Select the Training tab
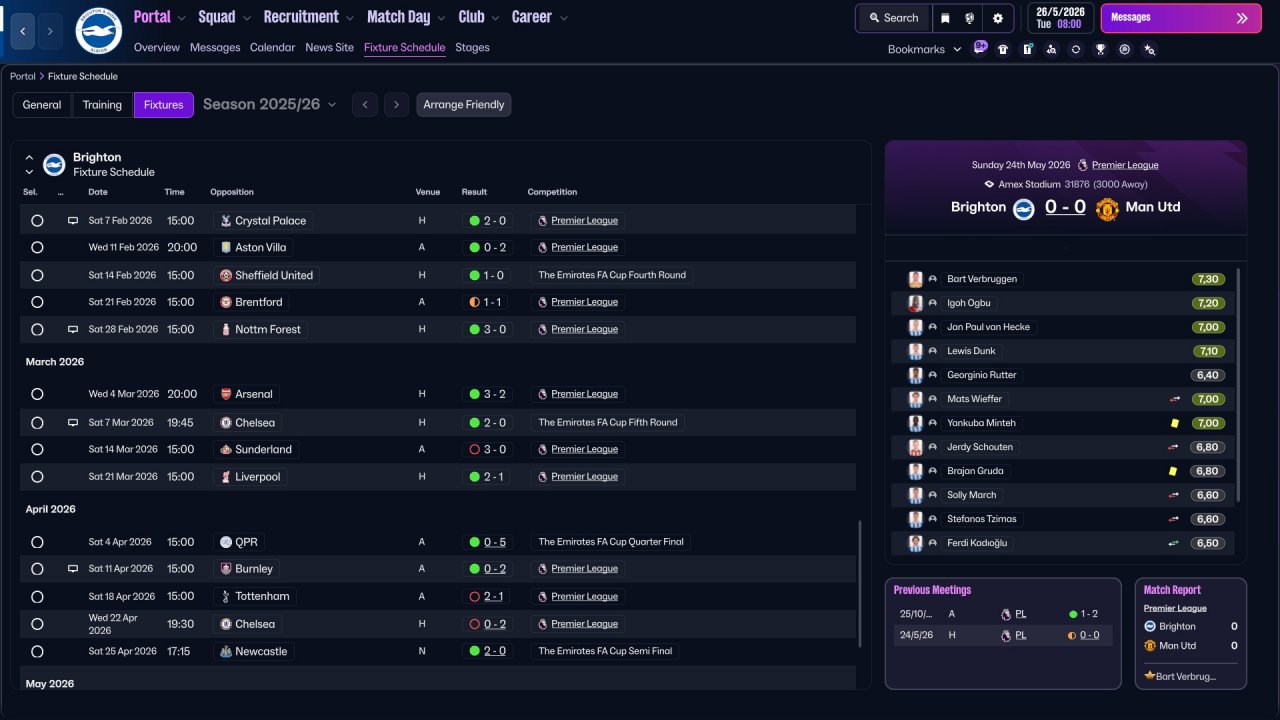Viewport: 1280px width, 720px height. (102, 105)
